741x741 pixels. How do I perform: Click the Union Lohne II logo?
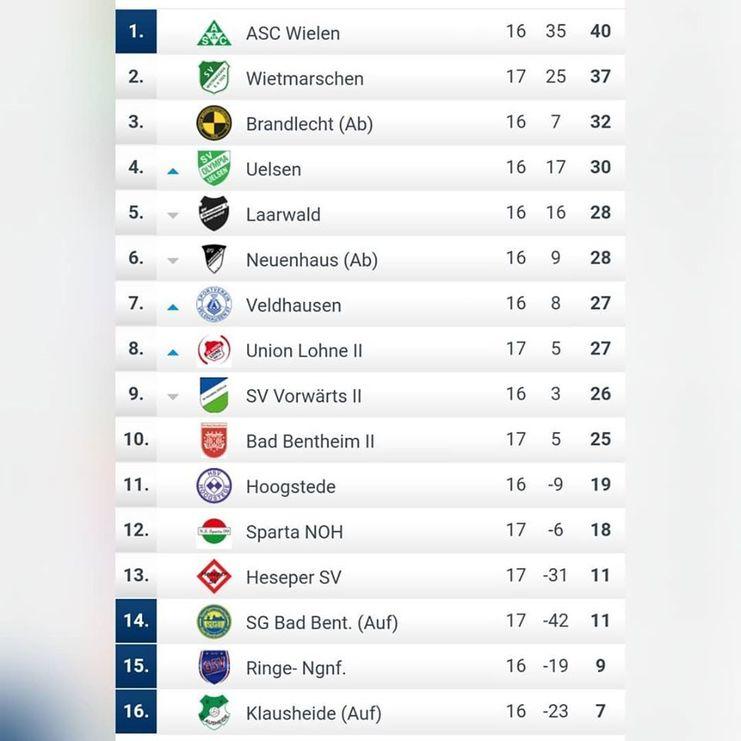(214, 350)
